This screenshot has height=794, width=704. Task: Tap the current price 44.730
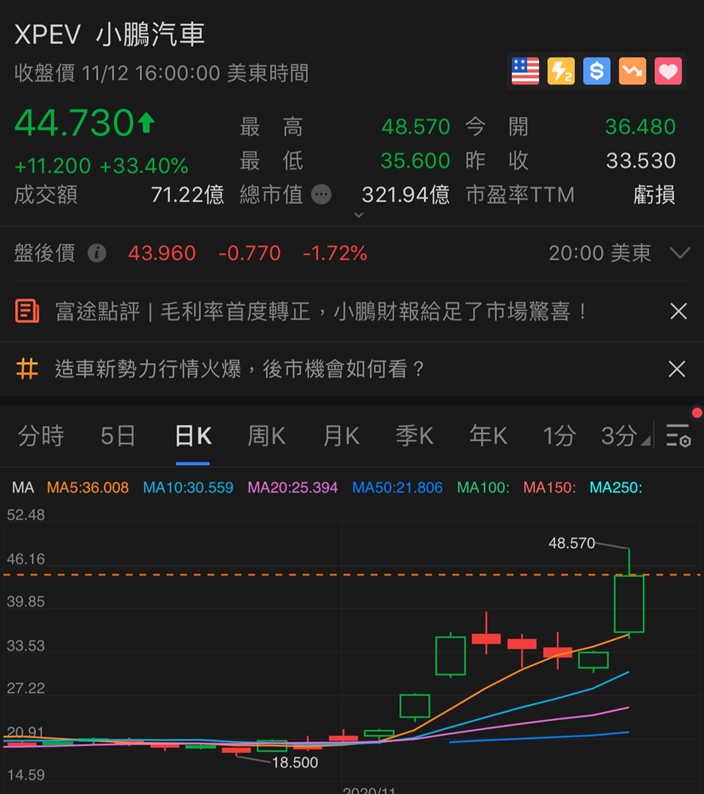pyautogui.click(x=74, y=123)
